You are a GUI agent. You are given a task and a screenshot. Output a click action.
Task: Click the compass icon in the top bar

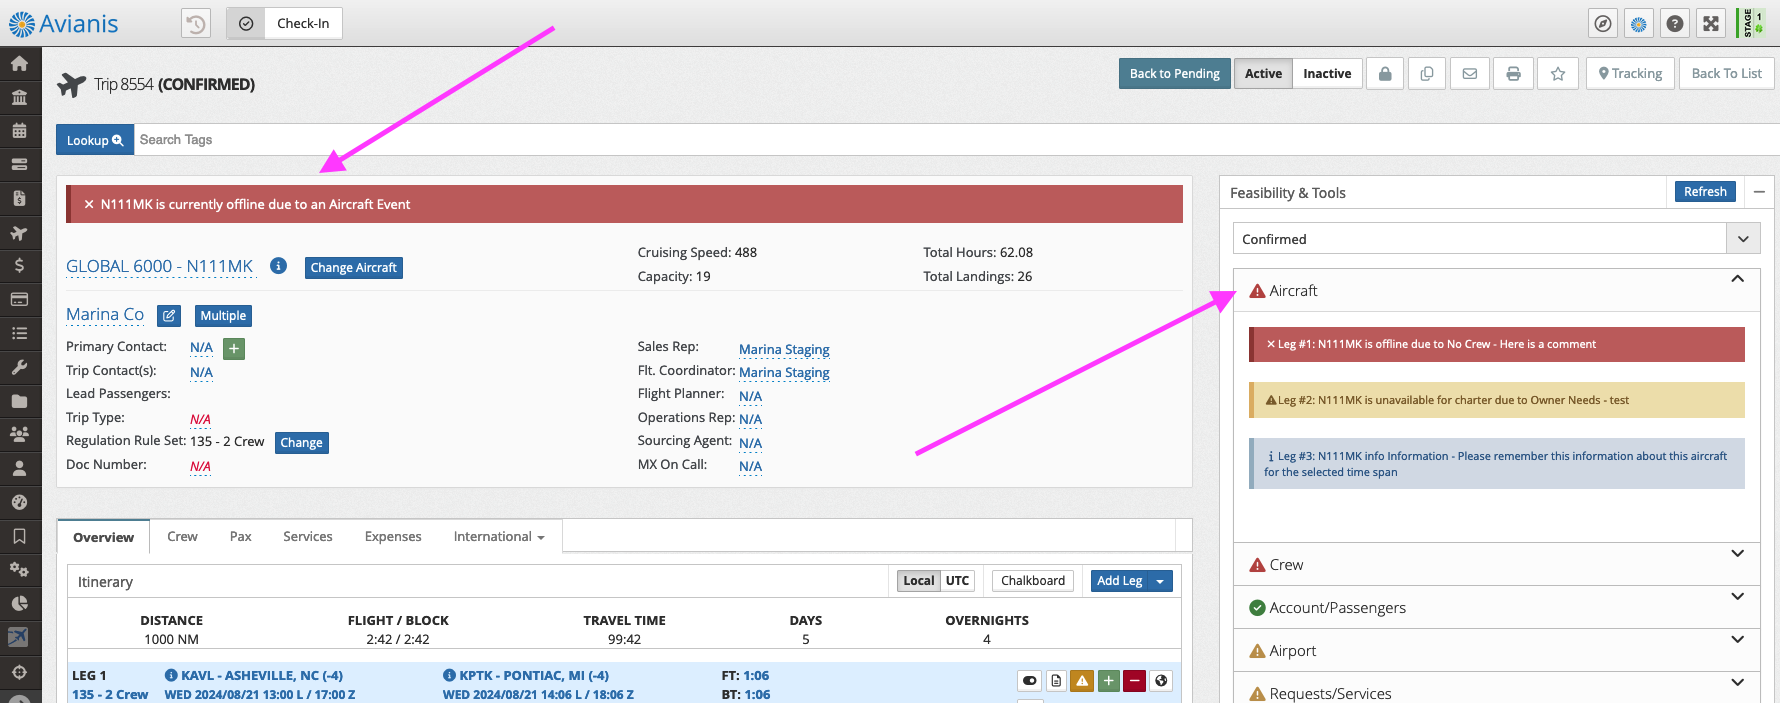point(1603,23)
